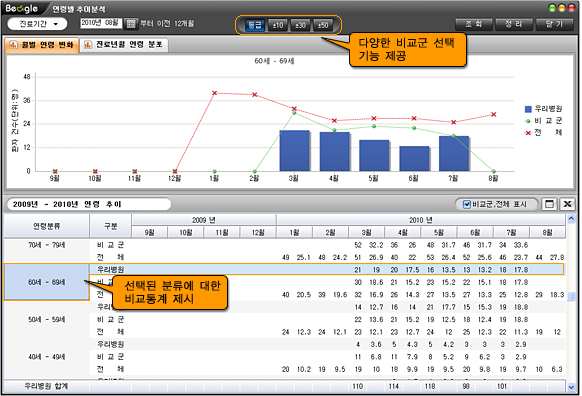
Task: Click chart icon on 진료년월 연령 분포 tab
Action: click(x=88, y=45)
